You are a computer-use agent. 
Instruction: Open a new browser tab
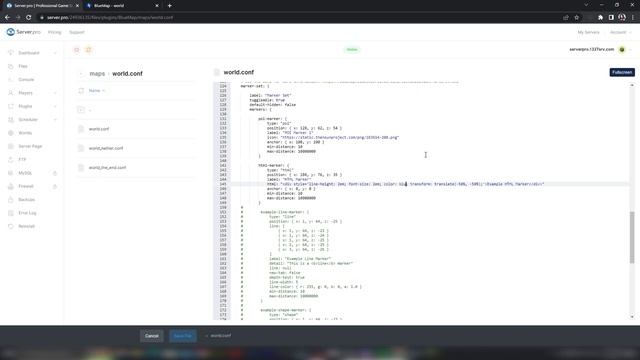coord(169,6)
